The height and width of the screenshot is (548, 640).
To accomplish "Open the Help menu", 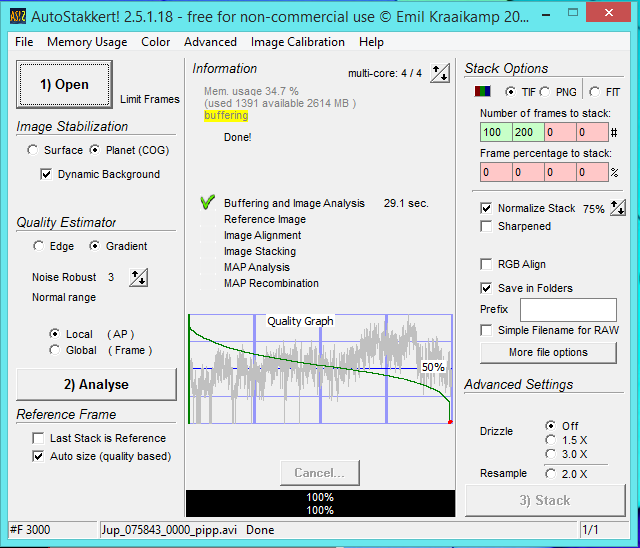I will click(x=371, y=42).
